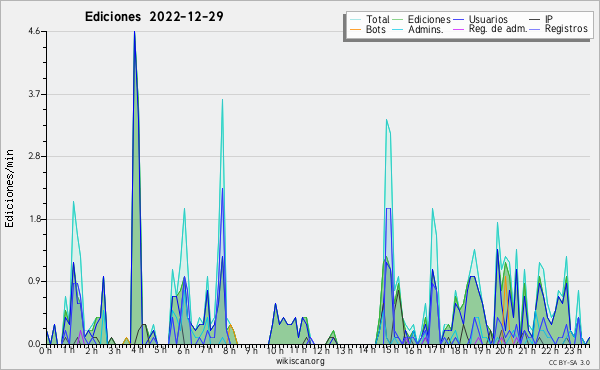Click the 'wikiscan.org' label below the axis
Screen dimensions: 600x370
300,361
